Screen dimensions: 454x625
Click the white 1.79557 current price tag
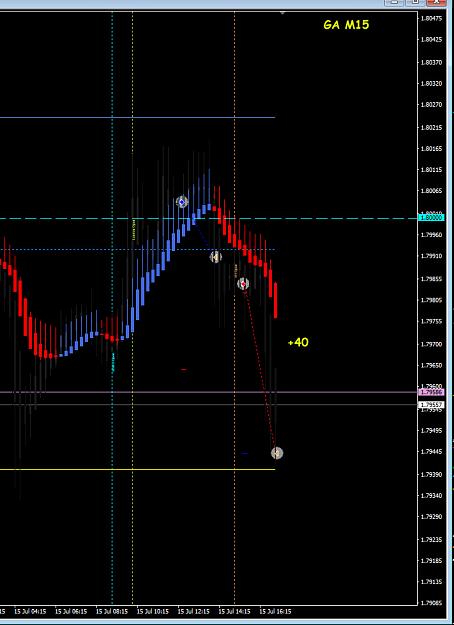[430, 405]
